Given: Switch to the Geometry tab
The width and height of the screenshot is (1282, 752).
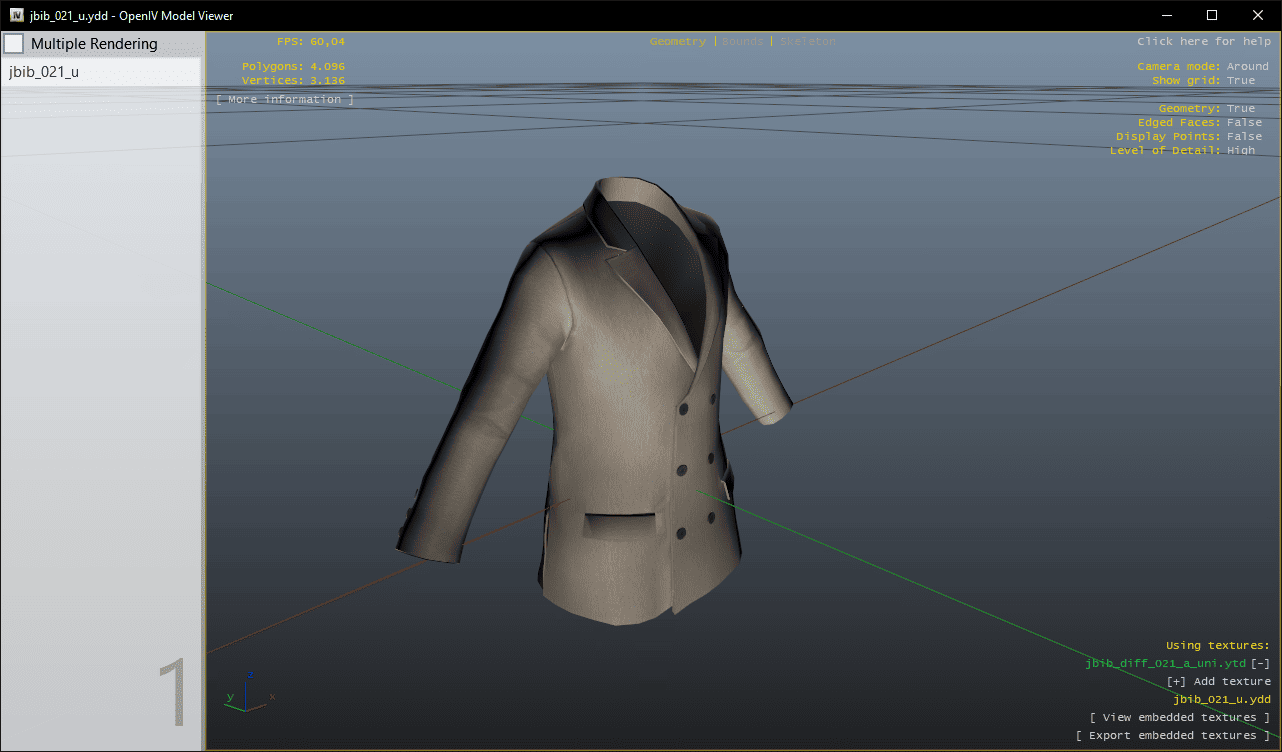Looking at the screenshot, I should [677, 42].
